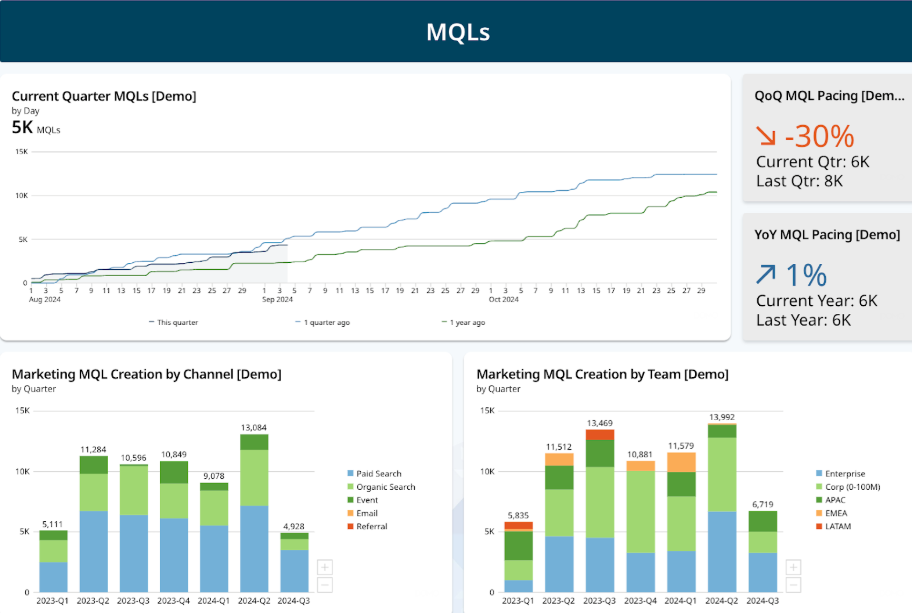Open the QoQ MQL Pacing card title

tap(829, 95)
